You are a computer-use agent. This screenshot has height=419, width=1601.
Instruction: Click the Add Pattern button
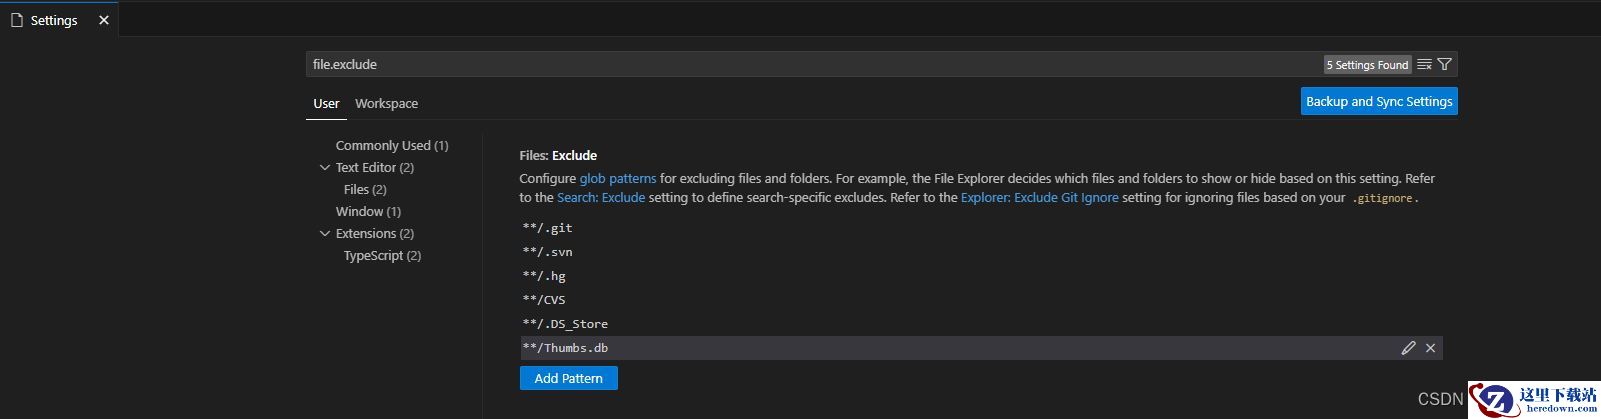[x=568, y=378]
